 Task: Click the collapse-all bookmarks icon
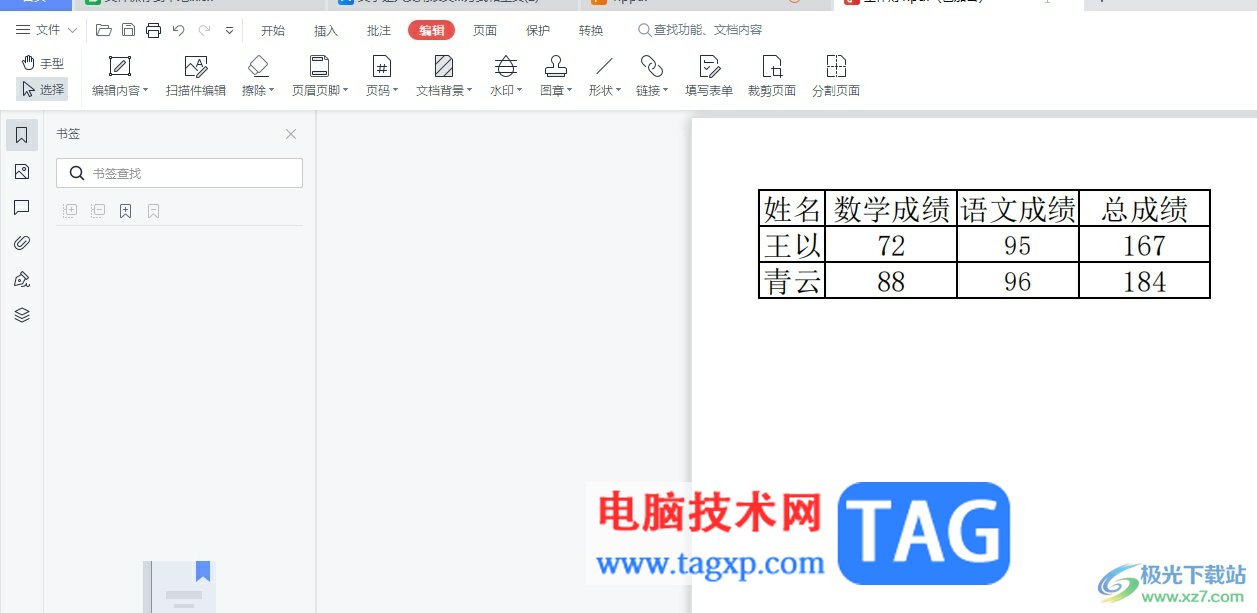[x=98, y=211]
